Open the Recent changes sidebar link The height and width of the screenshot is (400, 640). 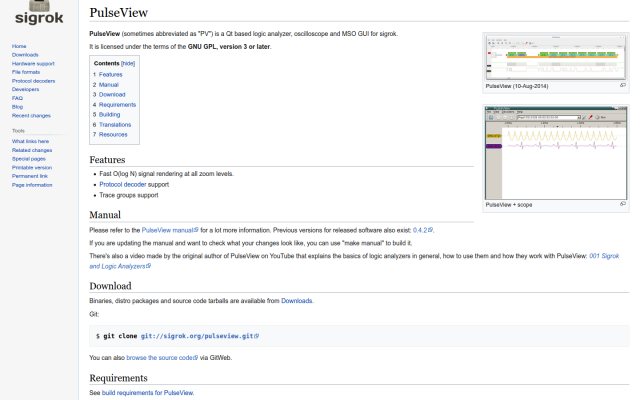[31, 116]
